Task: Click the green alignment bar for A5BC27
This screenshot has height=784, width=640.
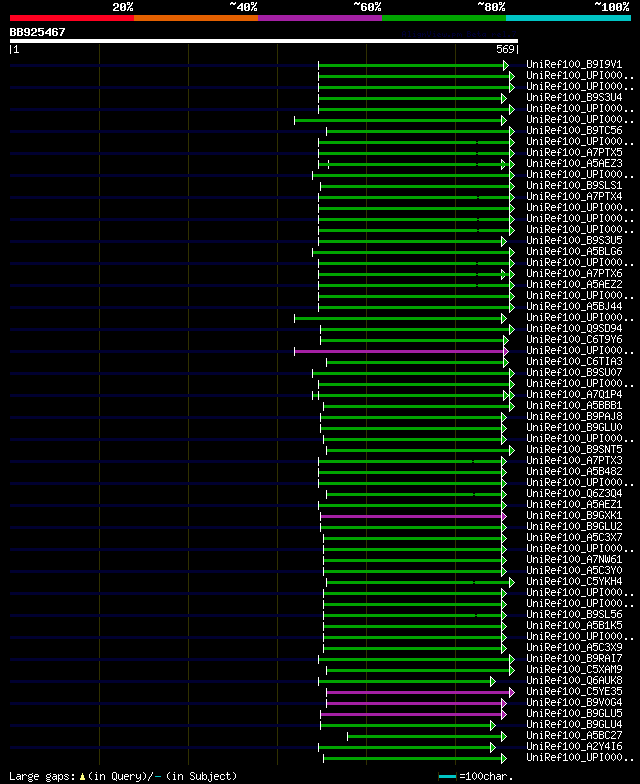Action: click(x=424, y=736)
